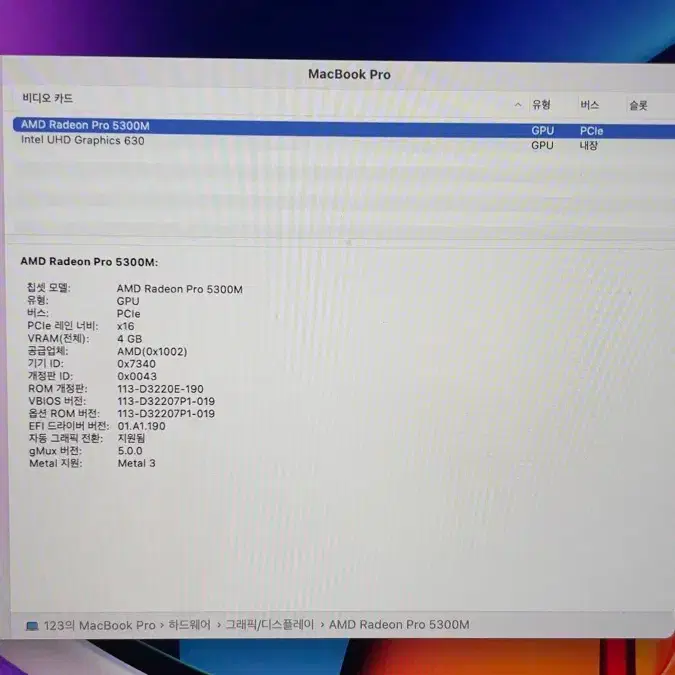Click the 내장 bus cell of Intel row
The width and height of the screenshot is (675, 675).
coord(588,146)
